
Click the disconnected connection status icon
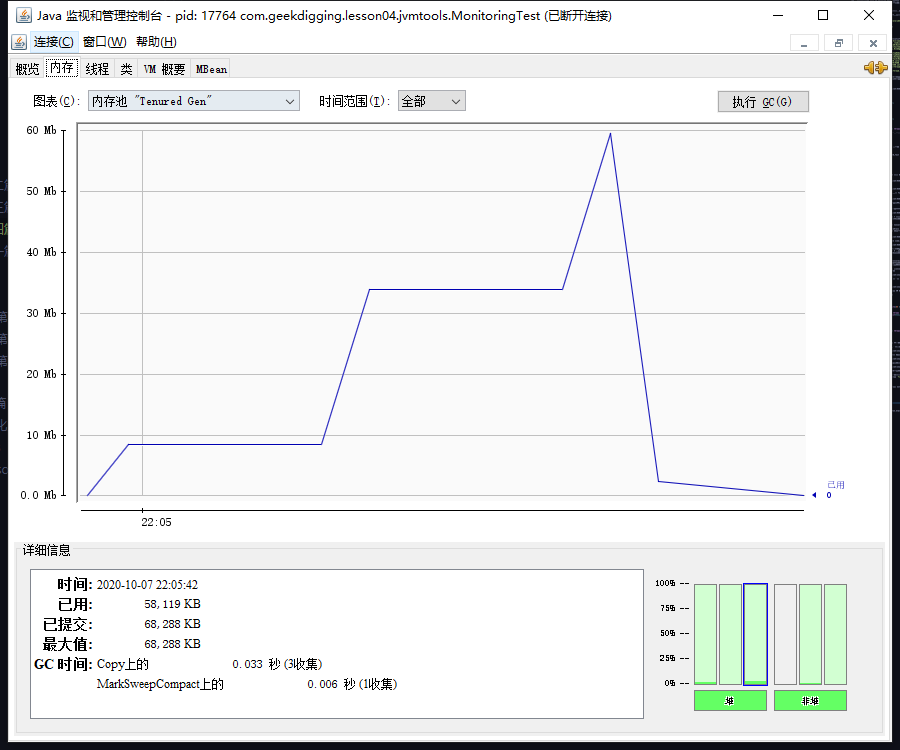(875, 68)
